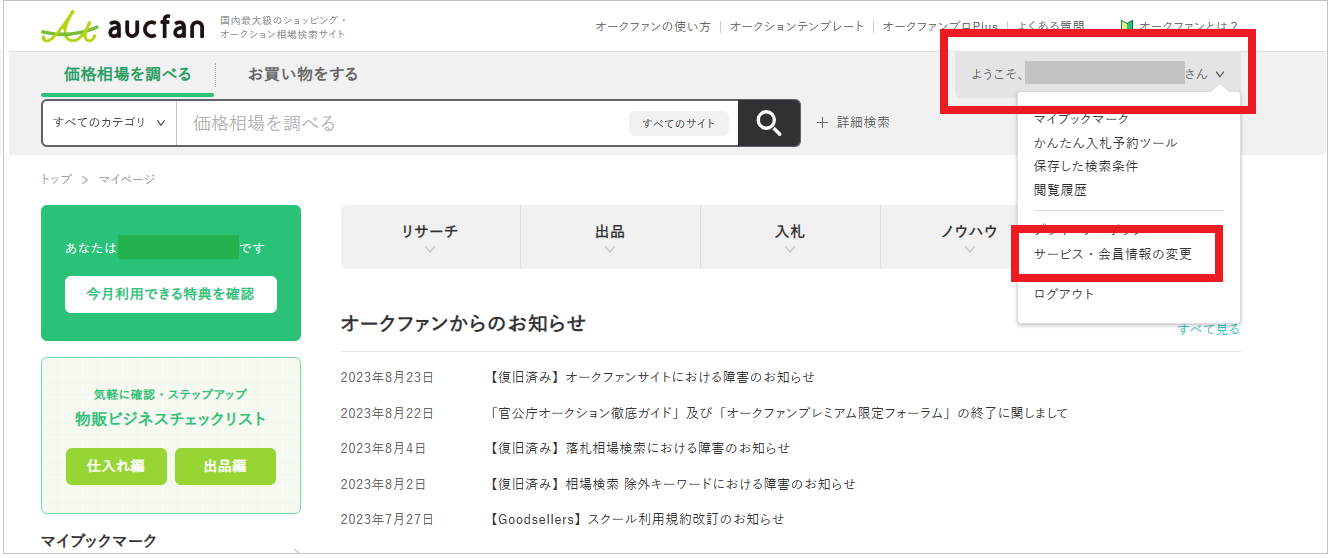This screenshot has width=1331, height=558.
Task: Open オークファンの使い方 link
Action: (653, 27)
